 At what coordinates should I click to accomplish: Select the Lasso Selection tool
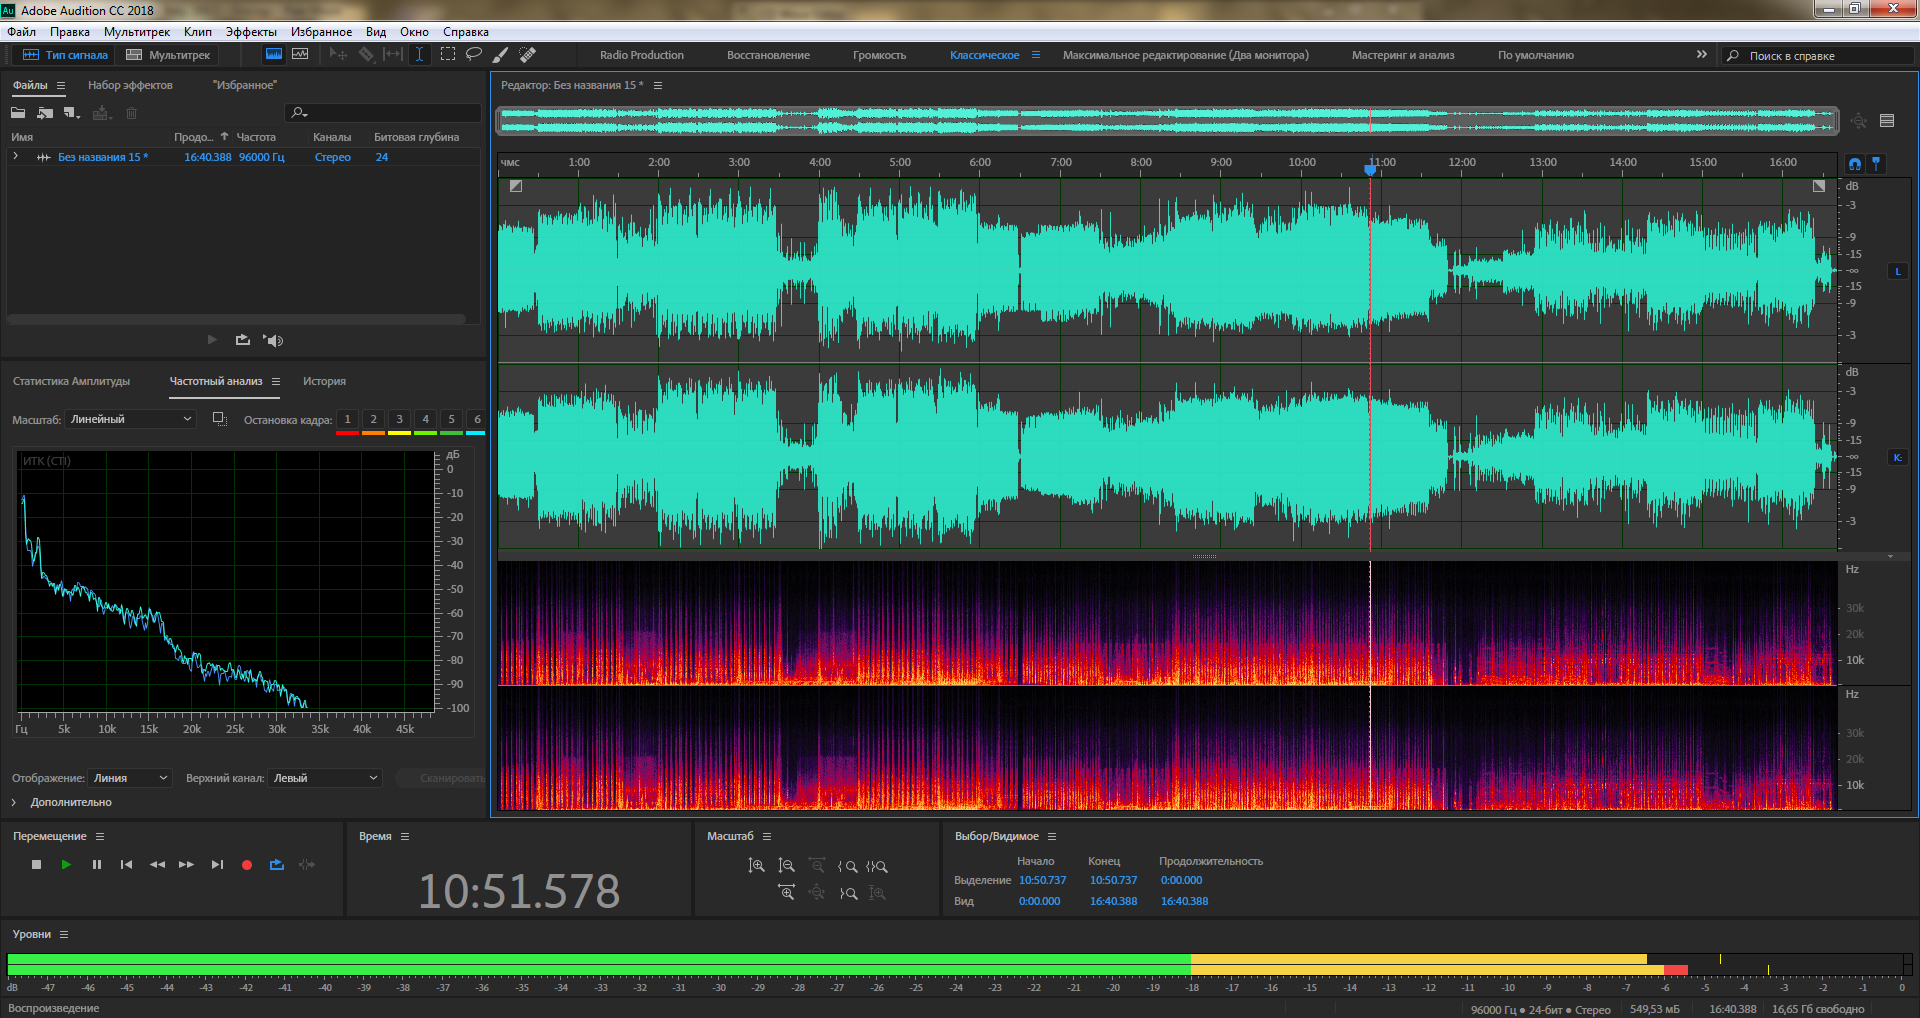point(474,54)
